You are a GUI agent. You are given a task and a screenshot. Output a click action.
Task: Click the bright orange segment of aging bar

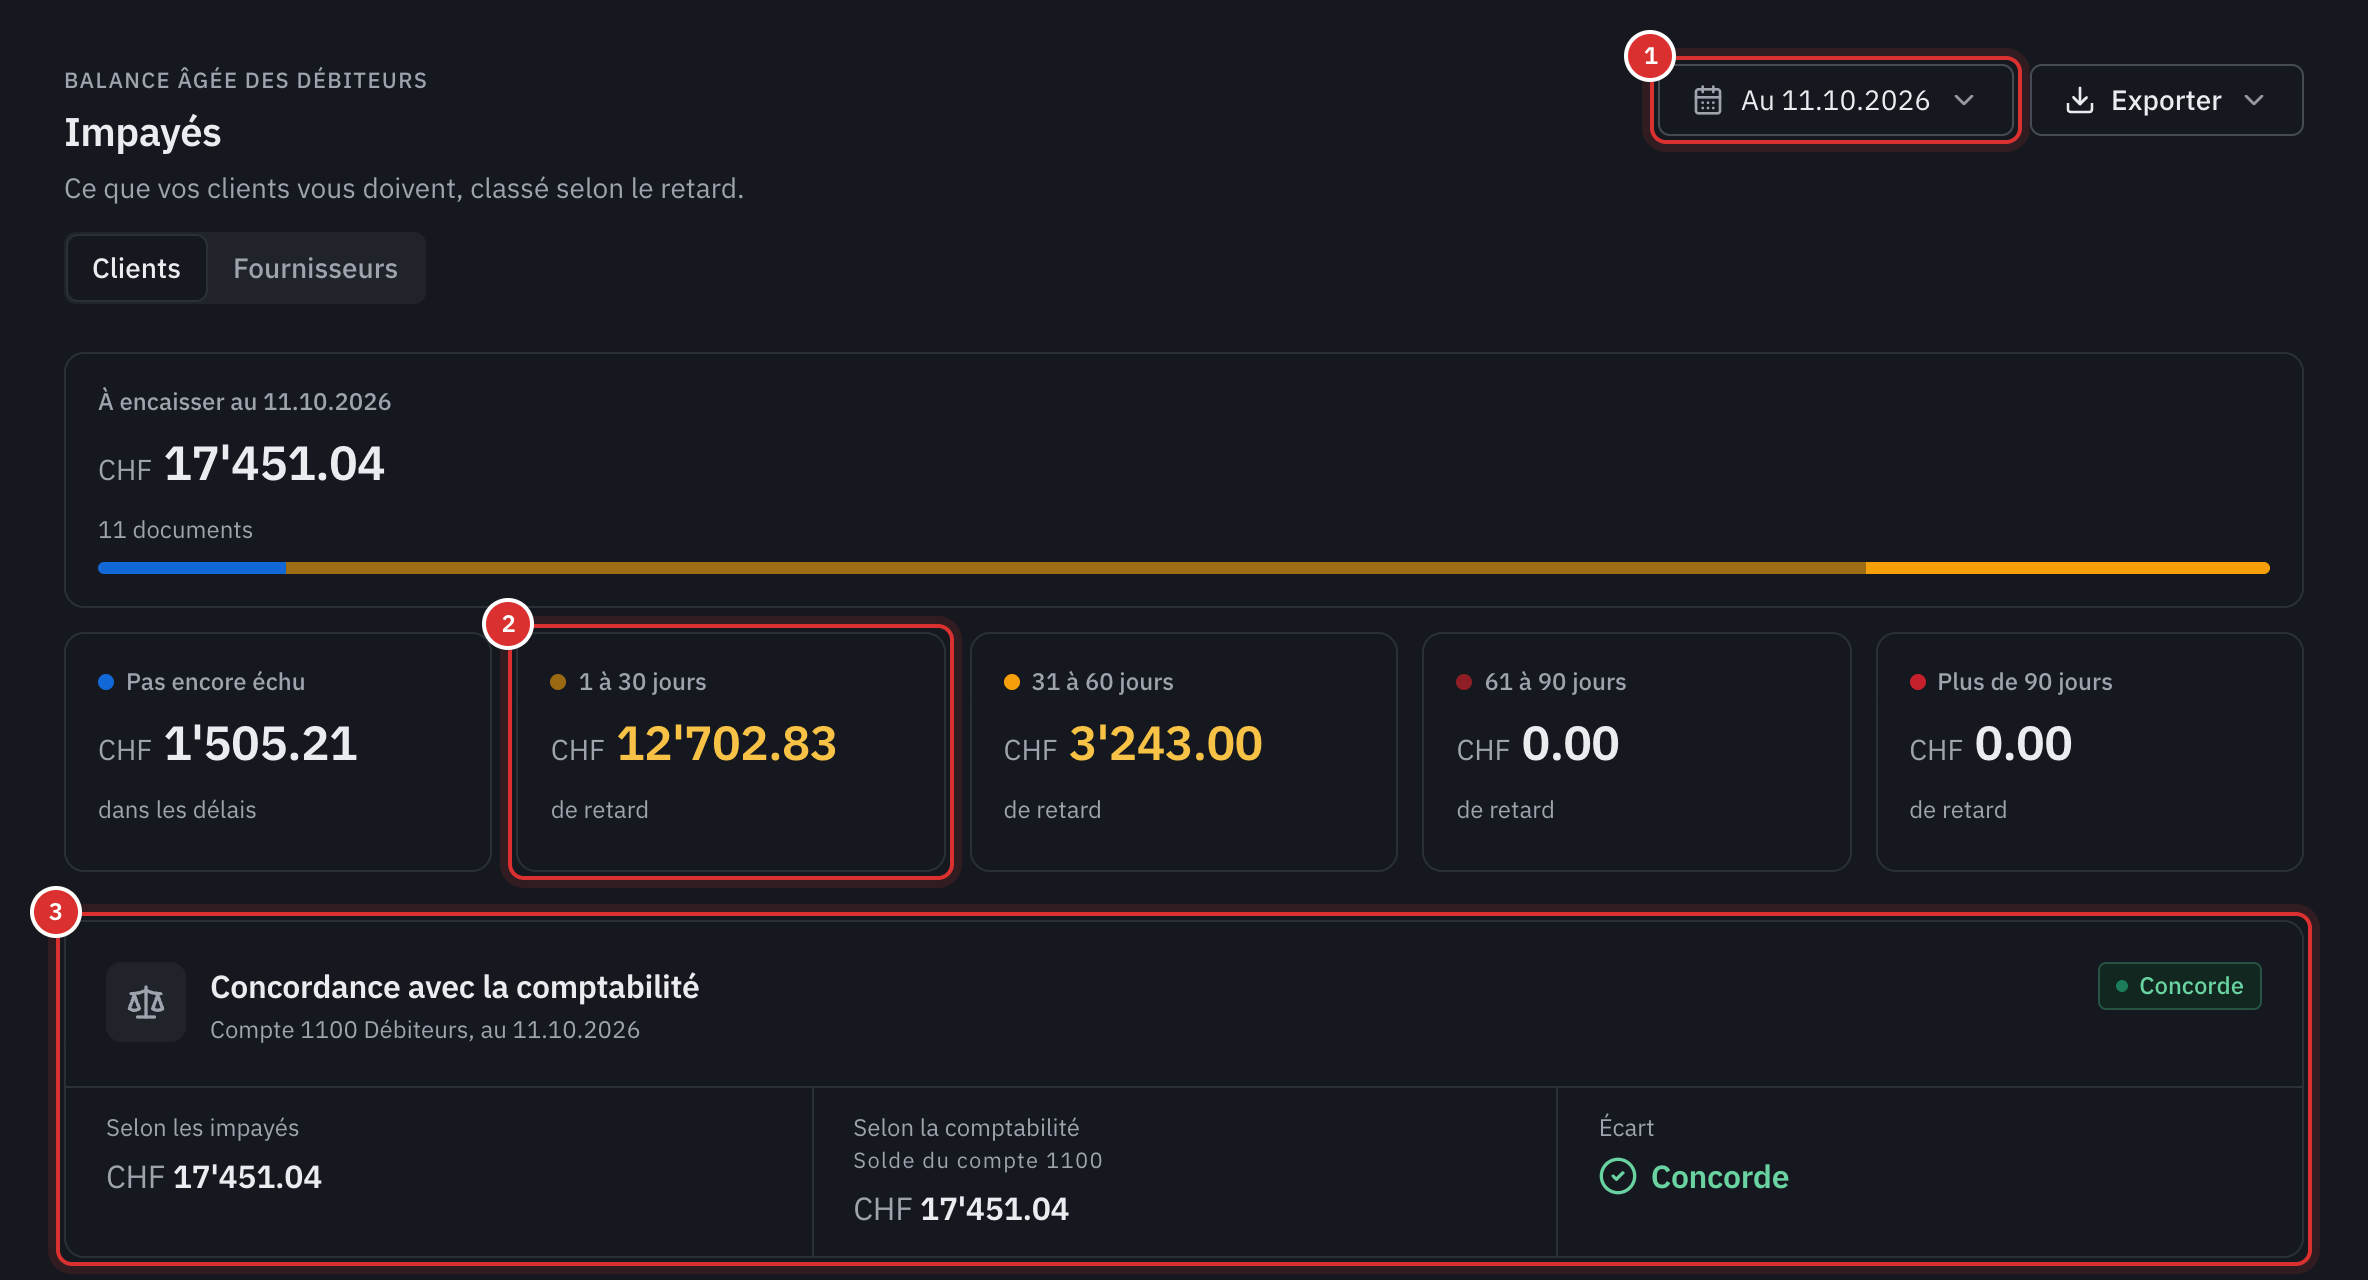pos(2068,568)
